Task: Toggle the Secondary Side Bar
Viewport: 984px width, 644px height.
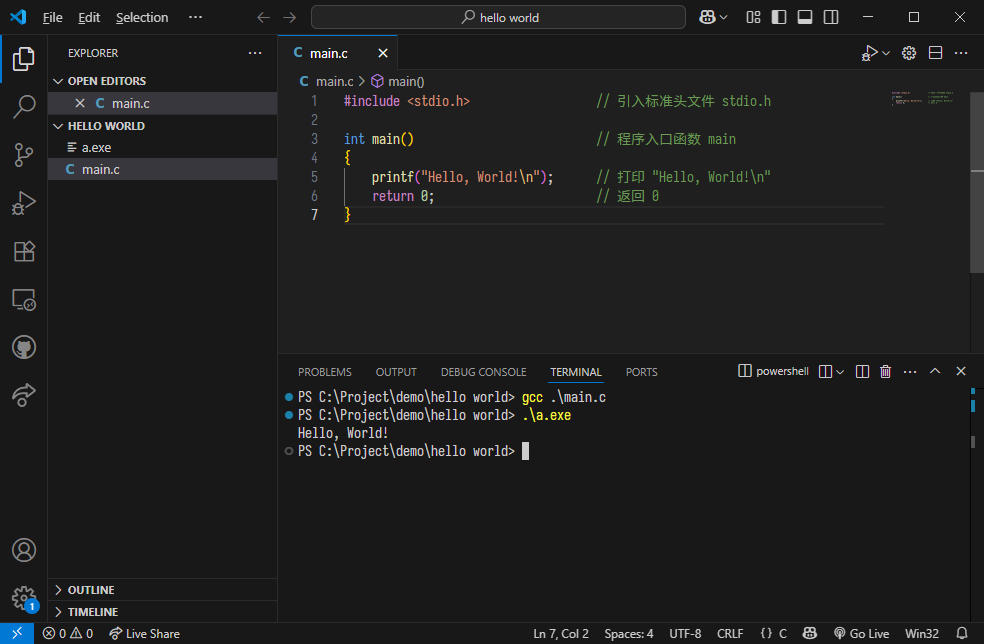Action: [x=831, y=16]
